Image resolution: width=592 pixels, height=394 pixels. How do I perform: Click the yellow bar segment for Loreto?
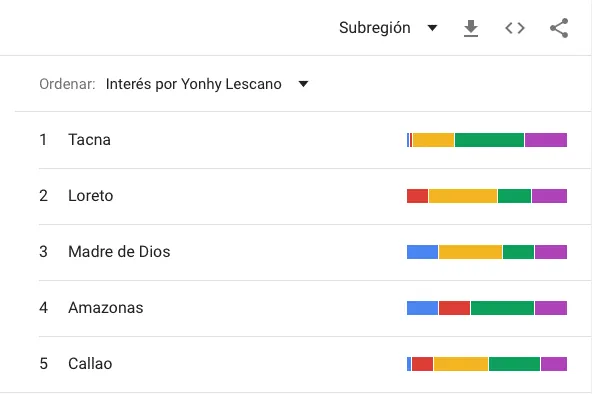point(463,196)
